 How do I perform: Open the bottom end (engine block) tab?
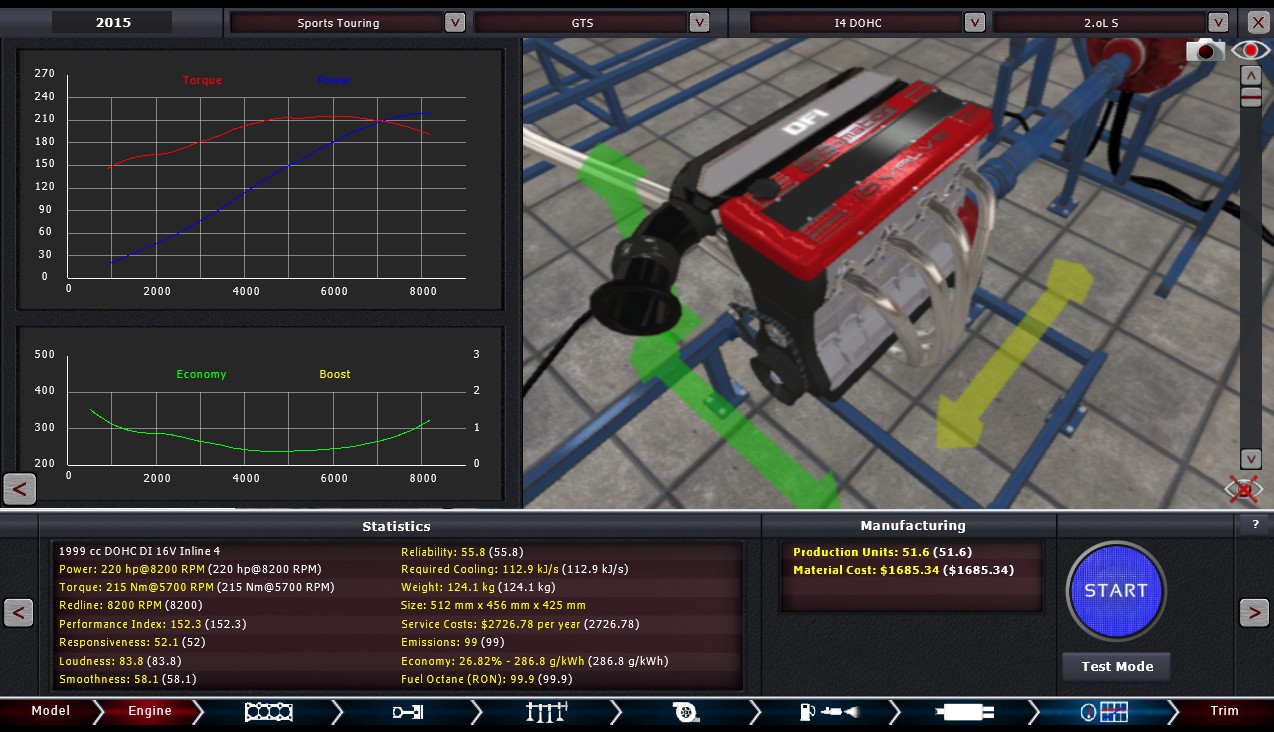coord(268,711)
